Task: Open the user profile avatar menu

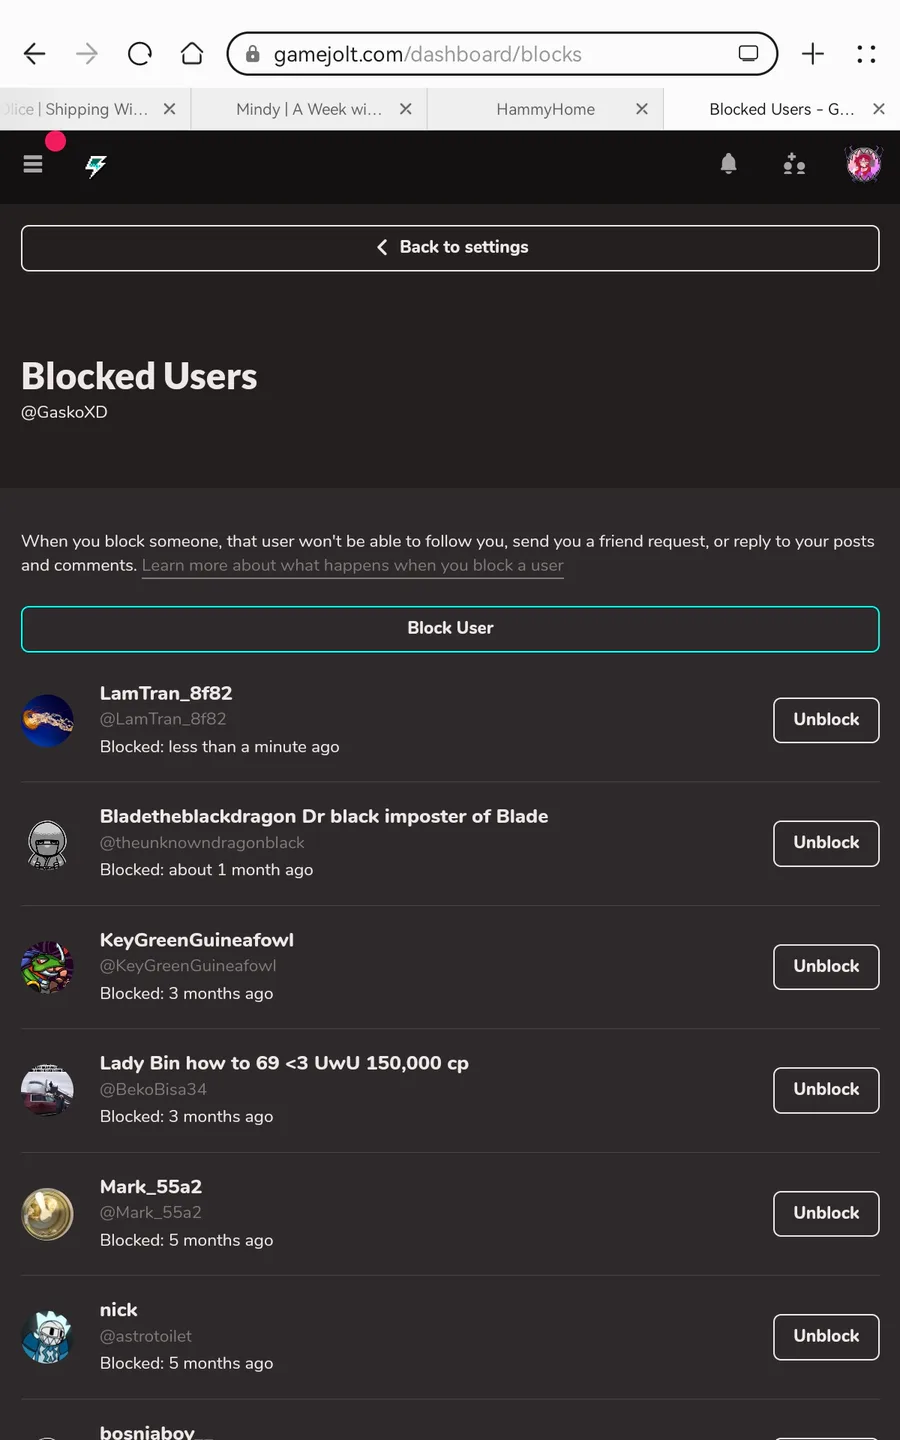Action: (x=864, y=164)
